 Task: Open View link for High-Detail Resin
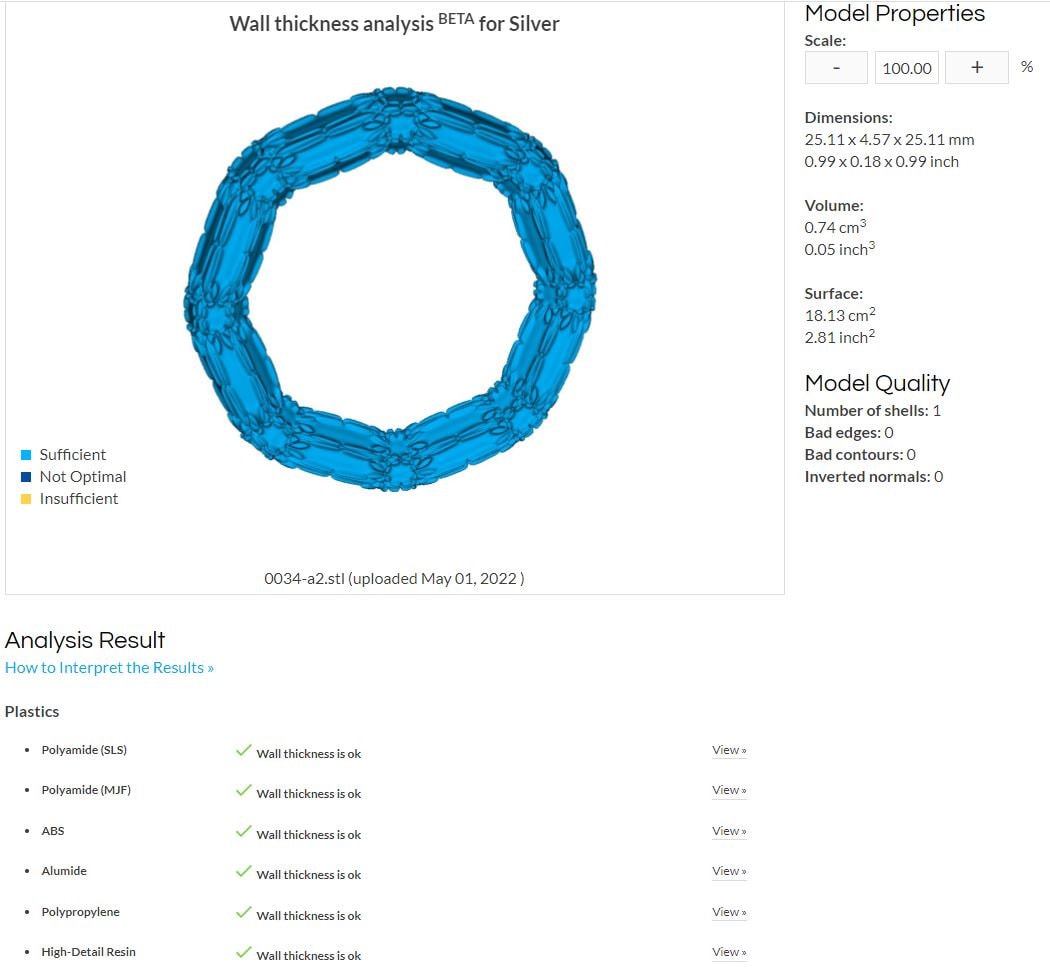click(729, 952)
